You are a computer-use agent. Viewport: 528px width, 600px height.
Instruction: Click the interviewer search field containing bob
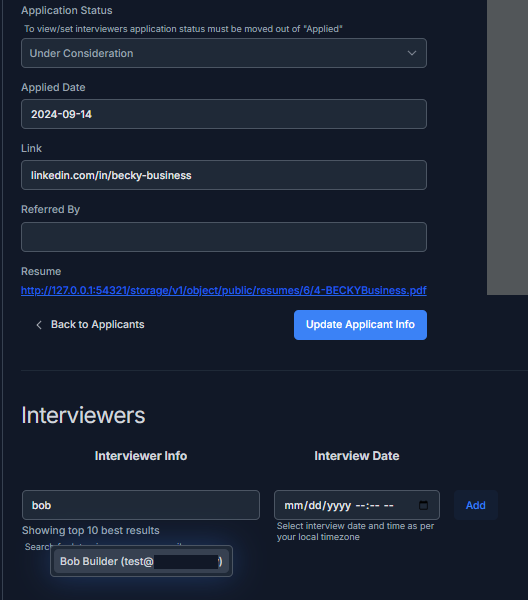(x=141, y=505)
